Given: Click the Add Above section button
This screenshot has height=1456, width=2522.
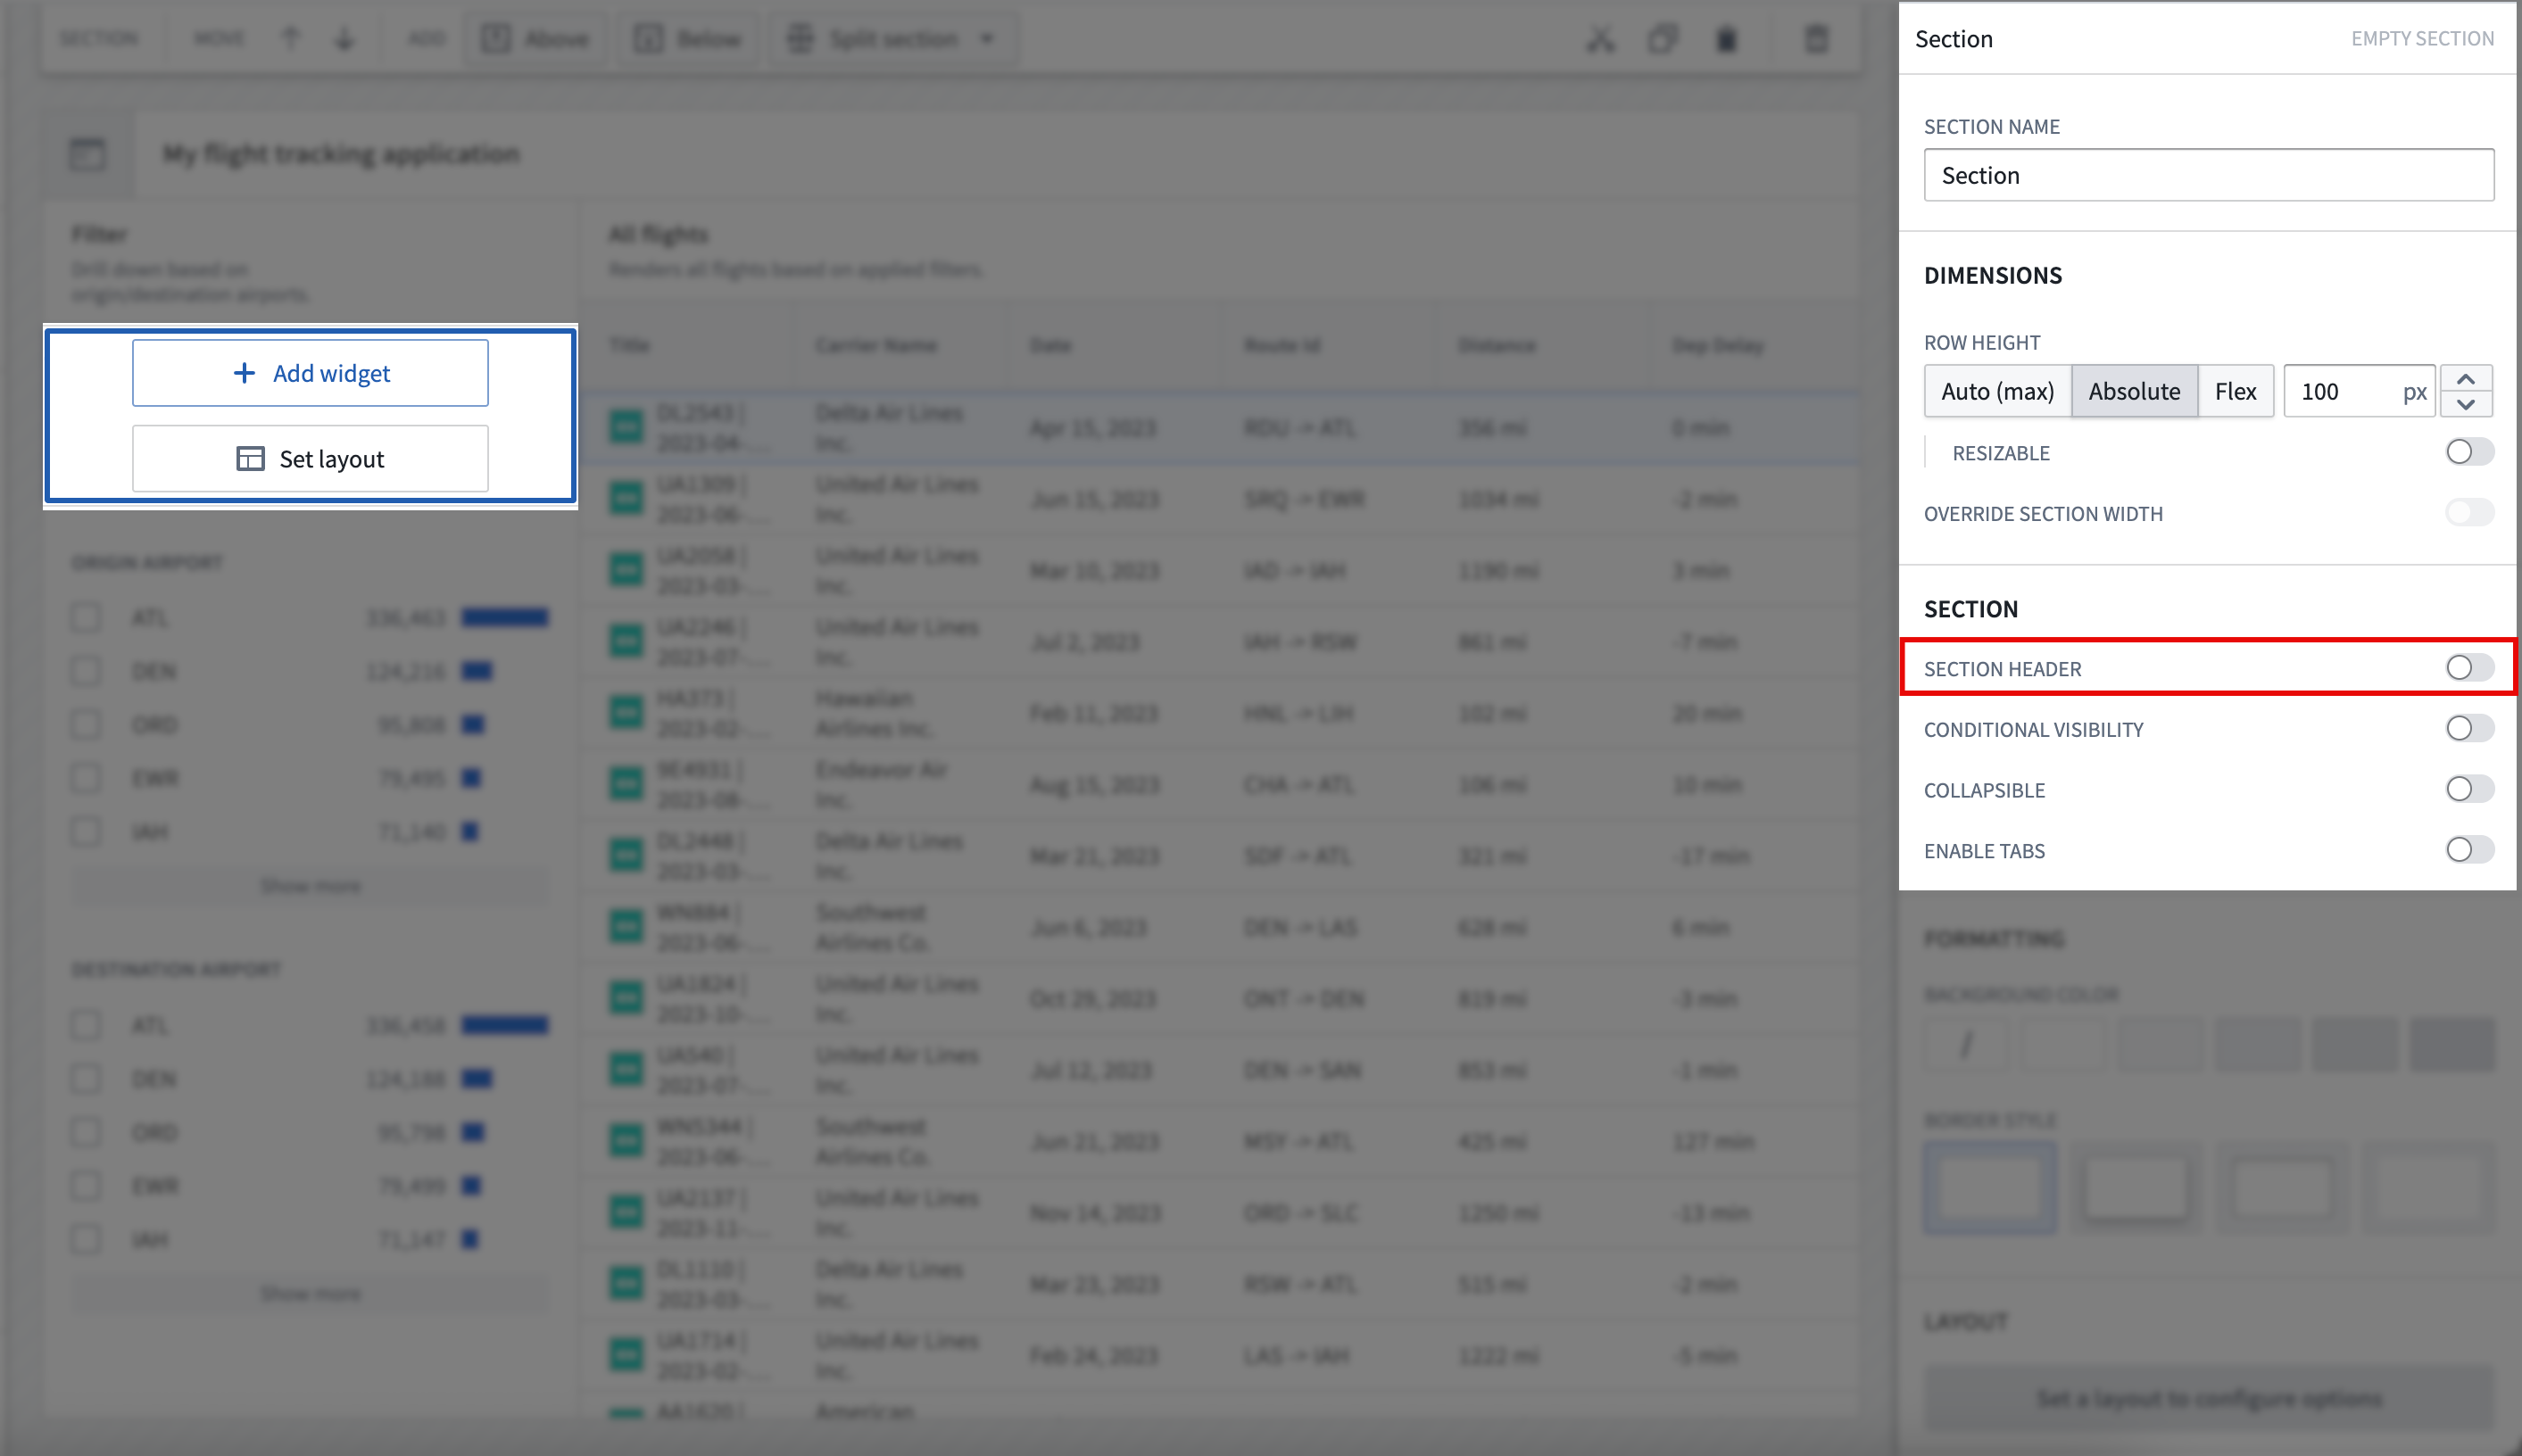Looking at the screenshot, I should click(x=536, y=39).
